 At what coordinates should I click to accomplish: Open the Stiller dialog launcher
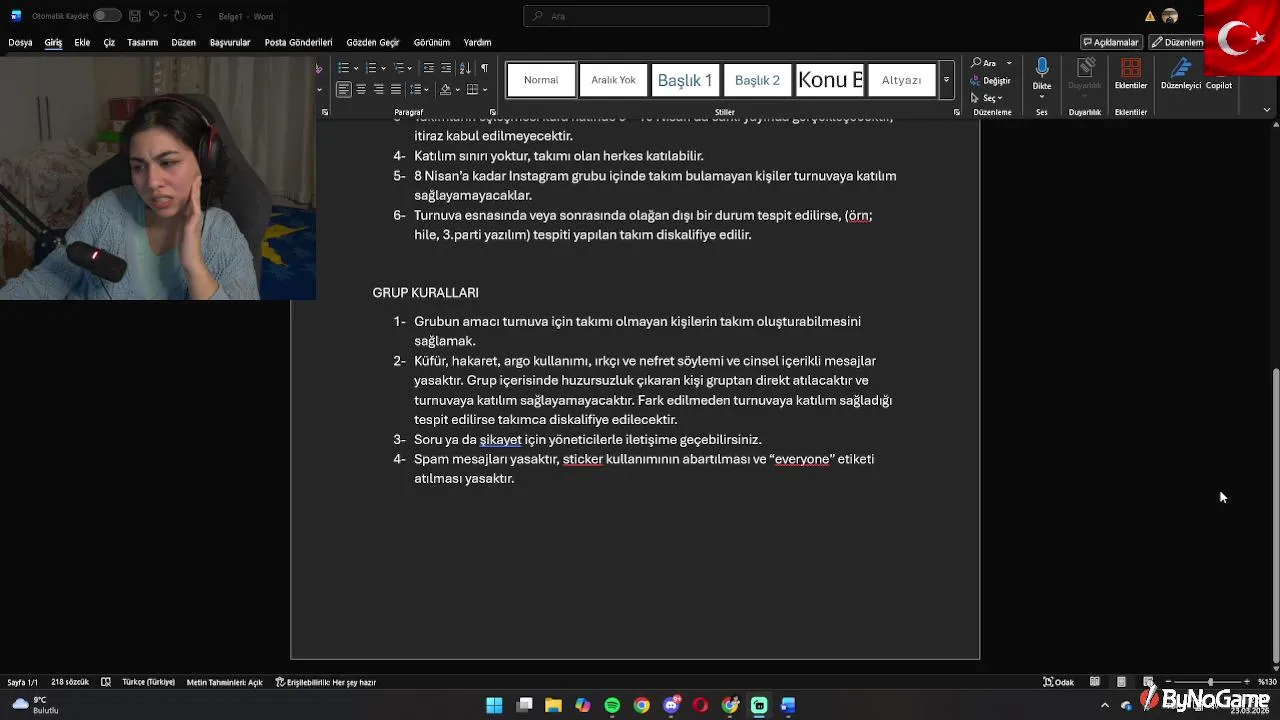(x=957, y=112)
